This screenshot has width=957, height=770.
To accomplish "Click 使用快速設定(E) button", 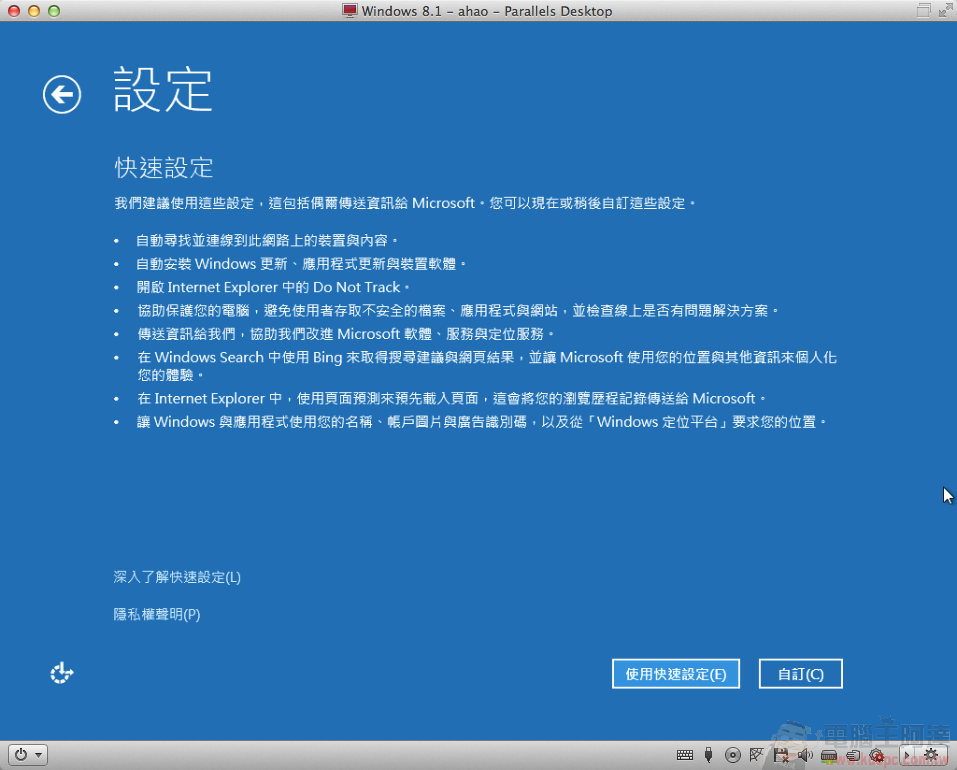I will pos(676,674).
